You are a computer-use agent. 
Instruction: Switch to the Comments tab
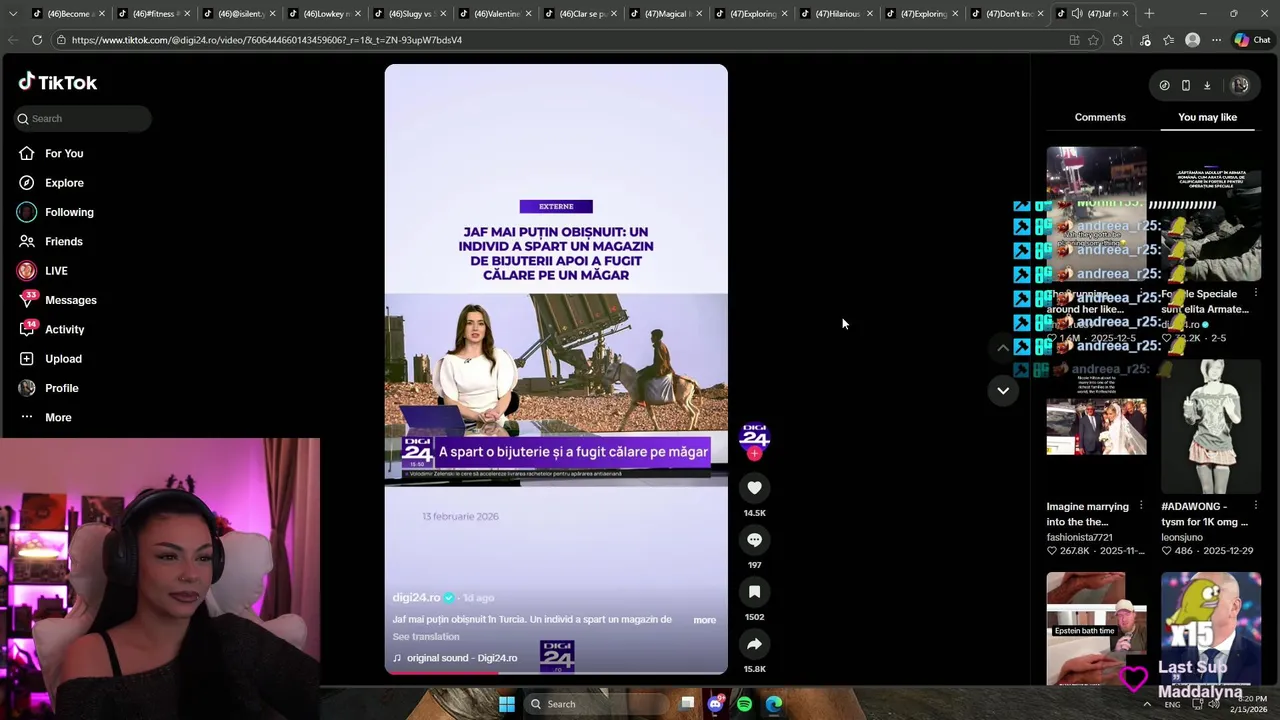click(1100, 117)
